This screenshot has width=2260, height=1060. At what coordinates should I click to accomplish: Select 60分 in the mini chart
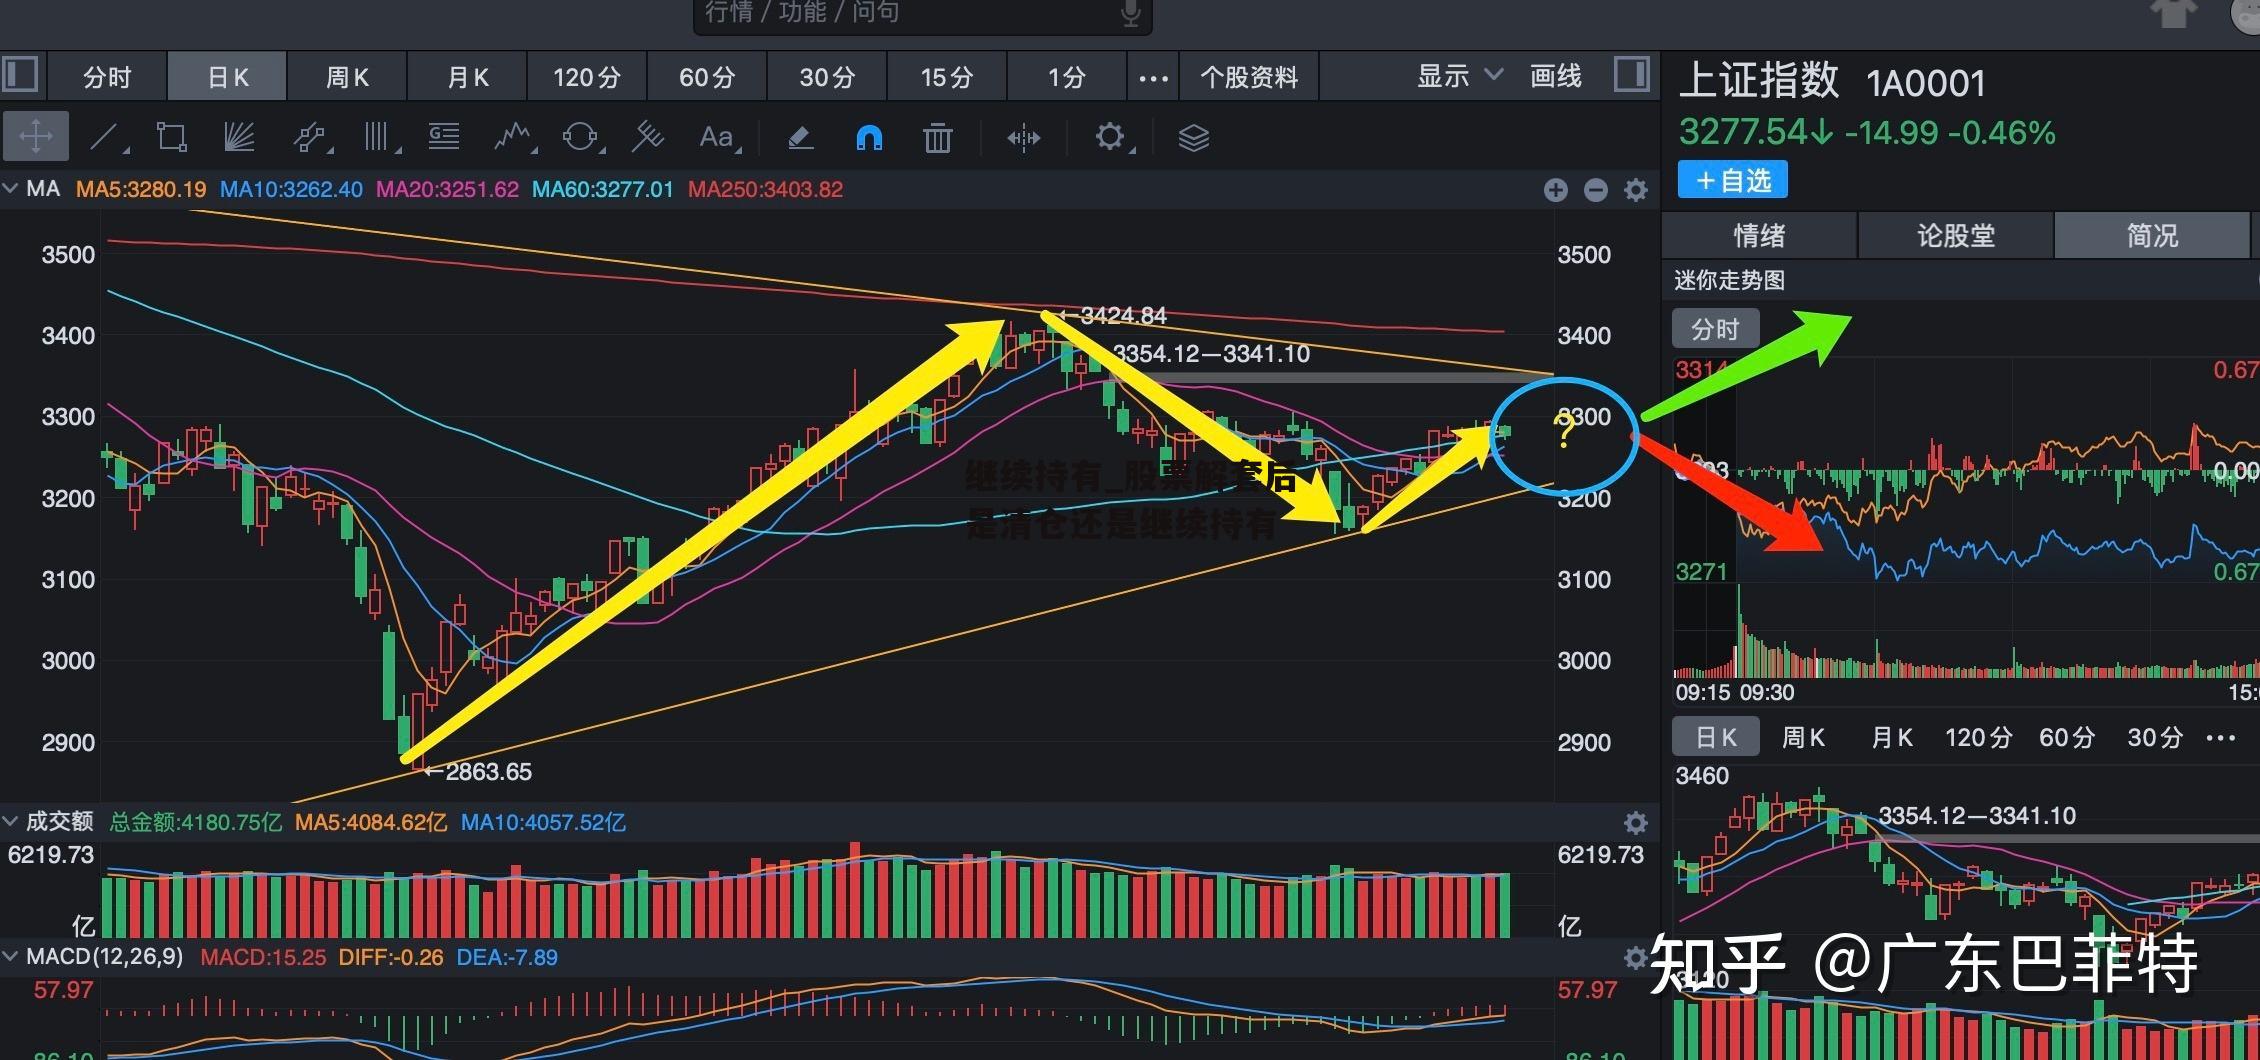tap(2067, 738)
